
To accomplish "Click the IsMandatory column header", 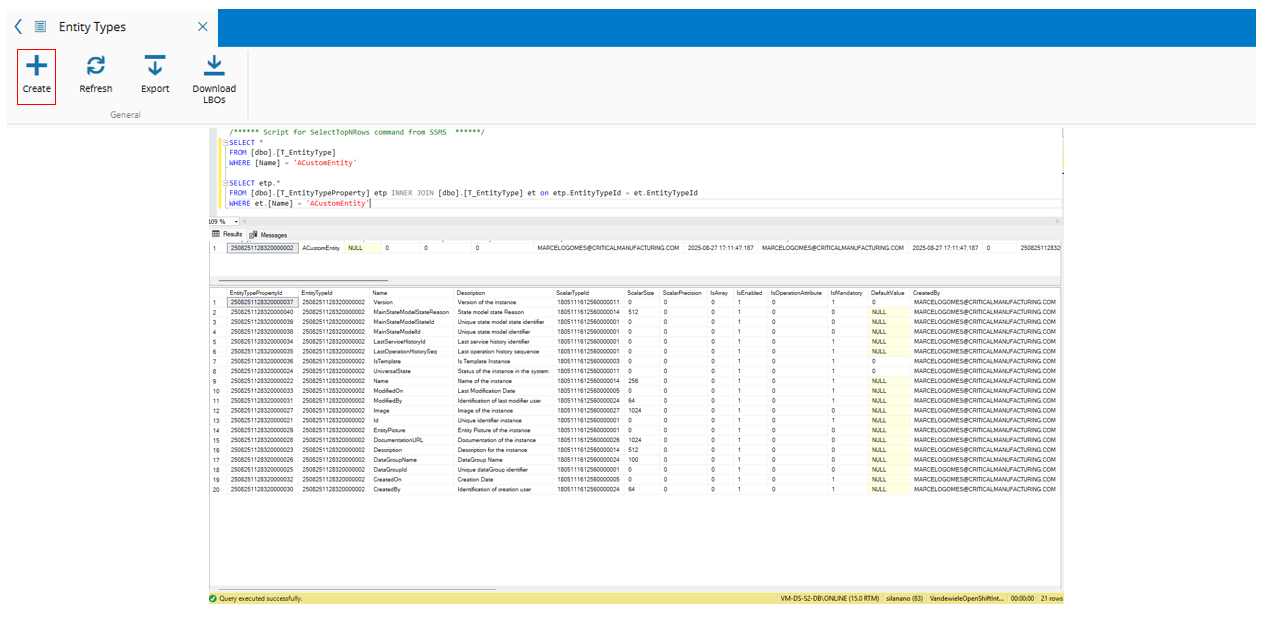I will 848,293.
